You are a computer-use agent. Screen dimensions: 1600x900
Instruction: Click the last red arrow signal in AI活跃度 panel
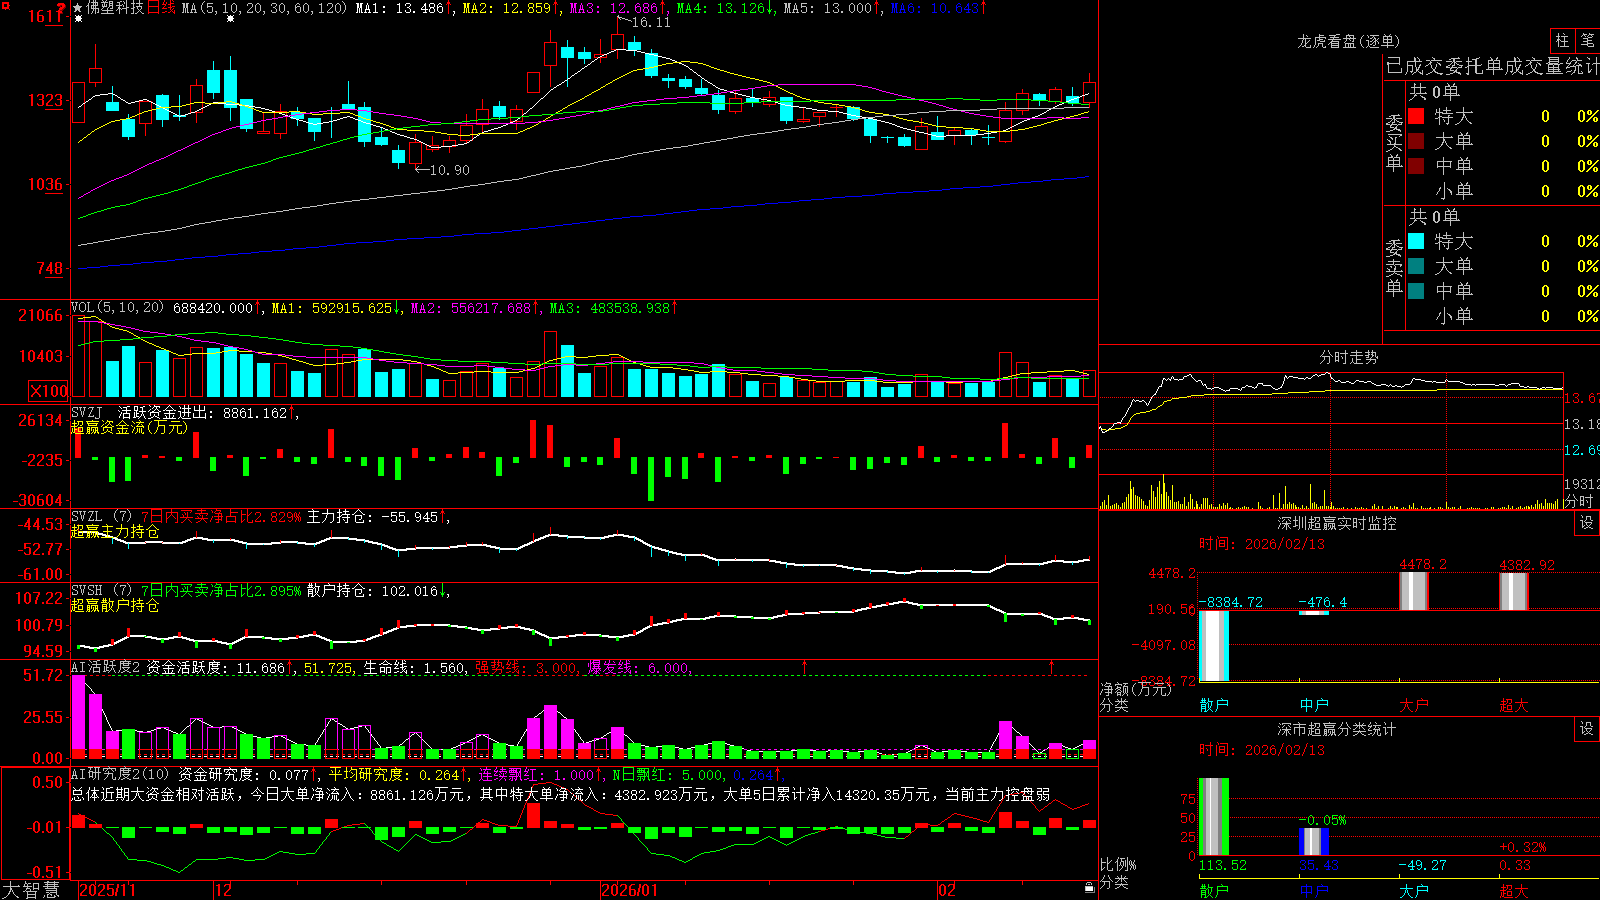pyautogui.click(x=1051, y=666)
